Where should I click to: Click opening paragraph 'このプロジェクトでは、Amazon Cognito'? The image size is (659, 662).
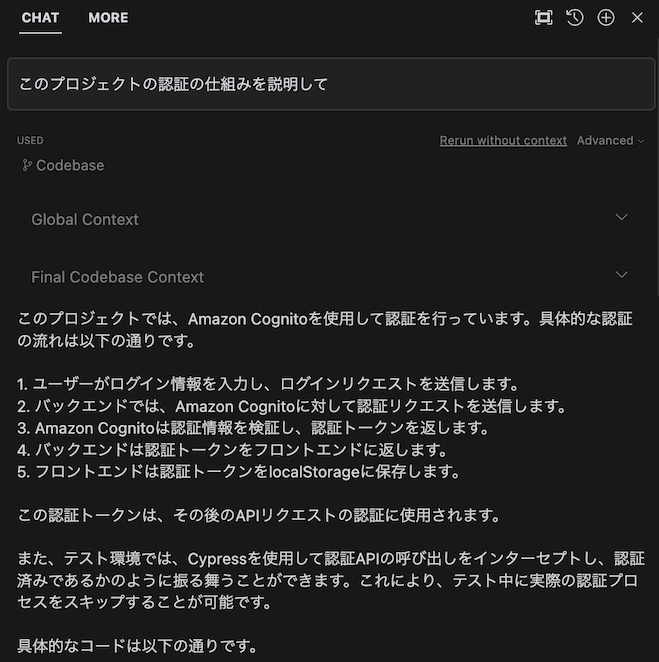point(325,330)
